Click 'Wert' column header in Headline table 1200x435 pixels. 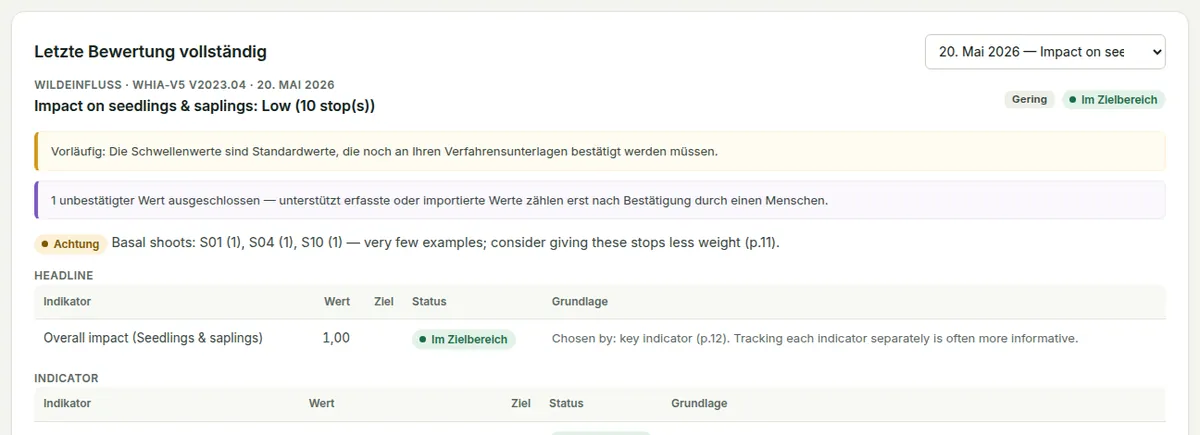pos(337,301)
